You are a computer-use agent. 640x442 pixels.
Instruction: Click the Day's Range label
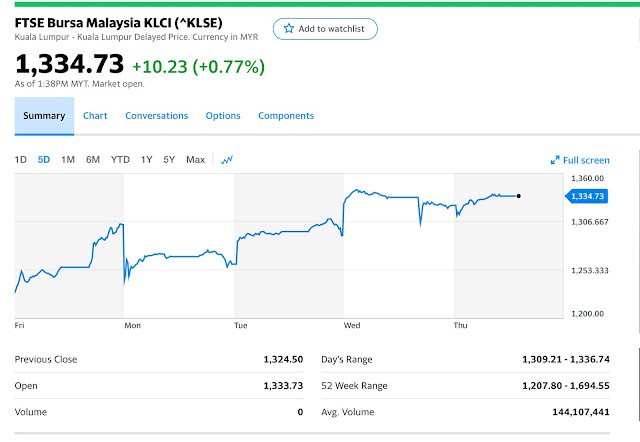pos(347,360)
